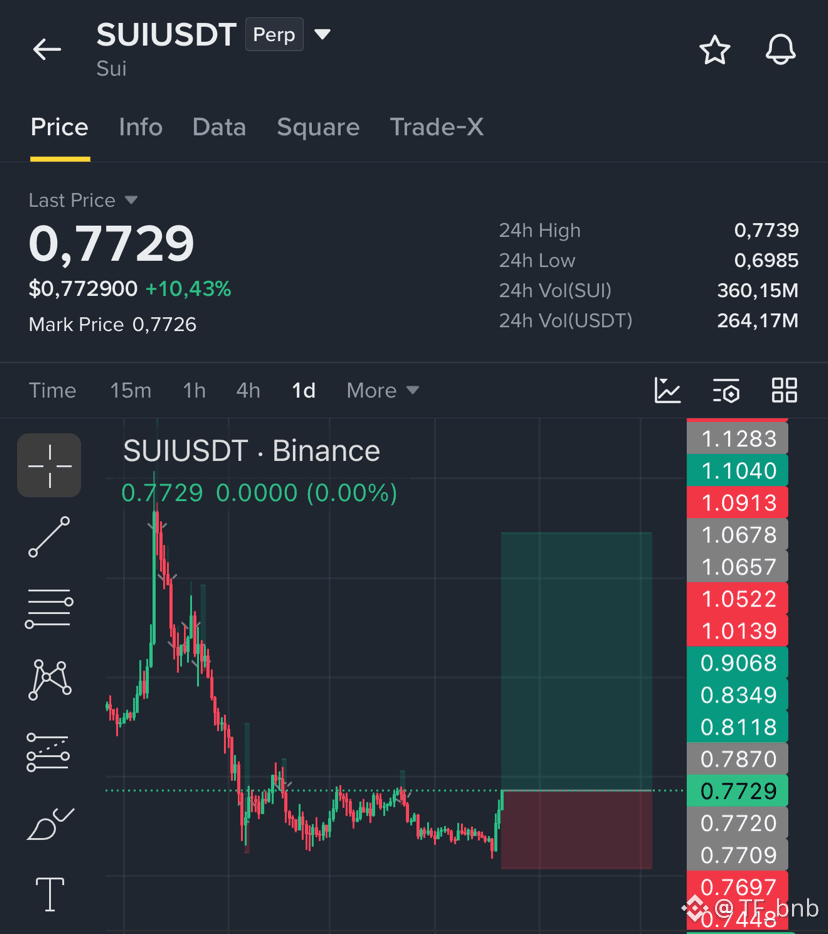The height and width of the screenshot is (934, 828).
Task: Select the 1h interval
Action: 194,391
